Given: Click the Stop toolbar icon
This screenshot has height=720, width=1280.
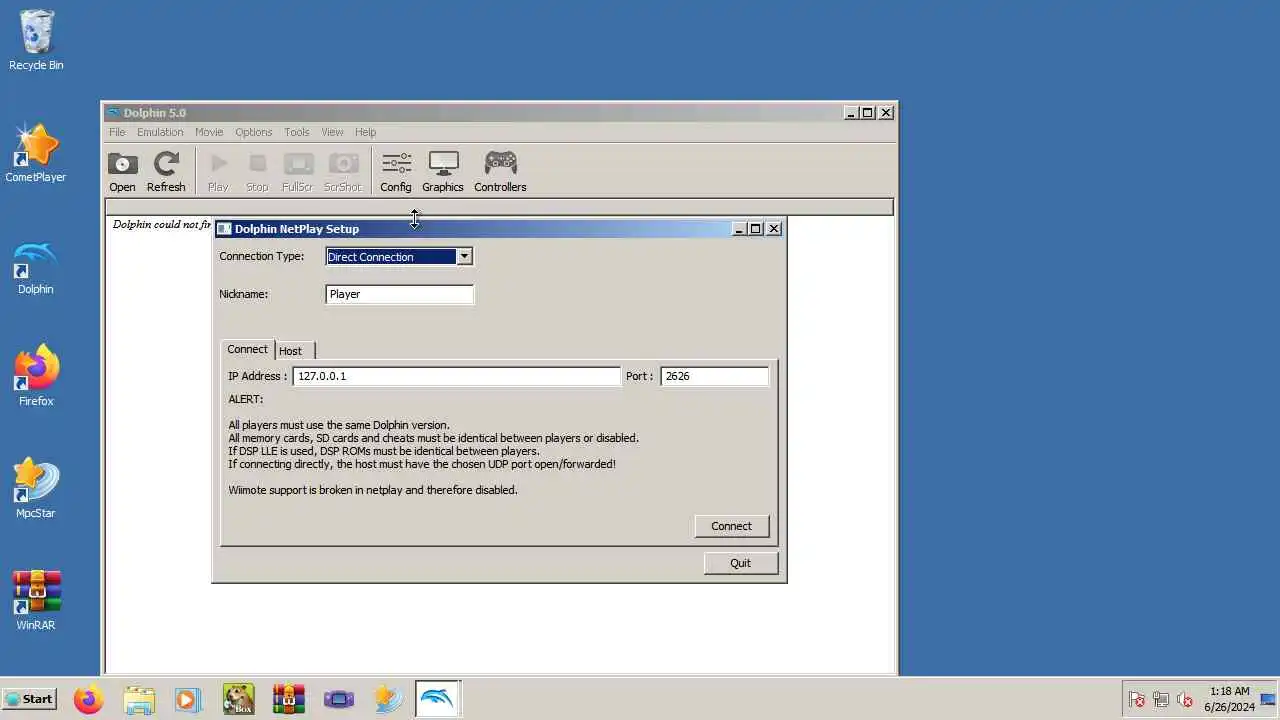Looking at the screenshot, I should tap(257, 171).
